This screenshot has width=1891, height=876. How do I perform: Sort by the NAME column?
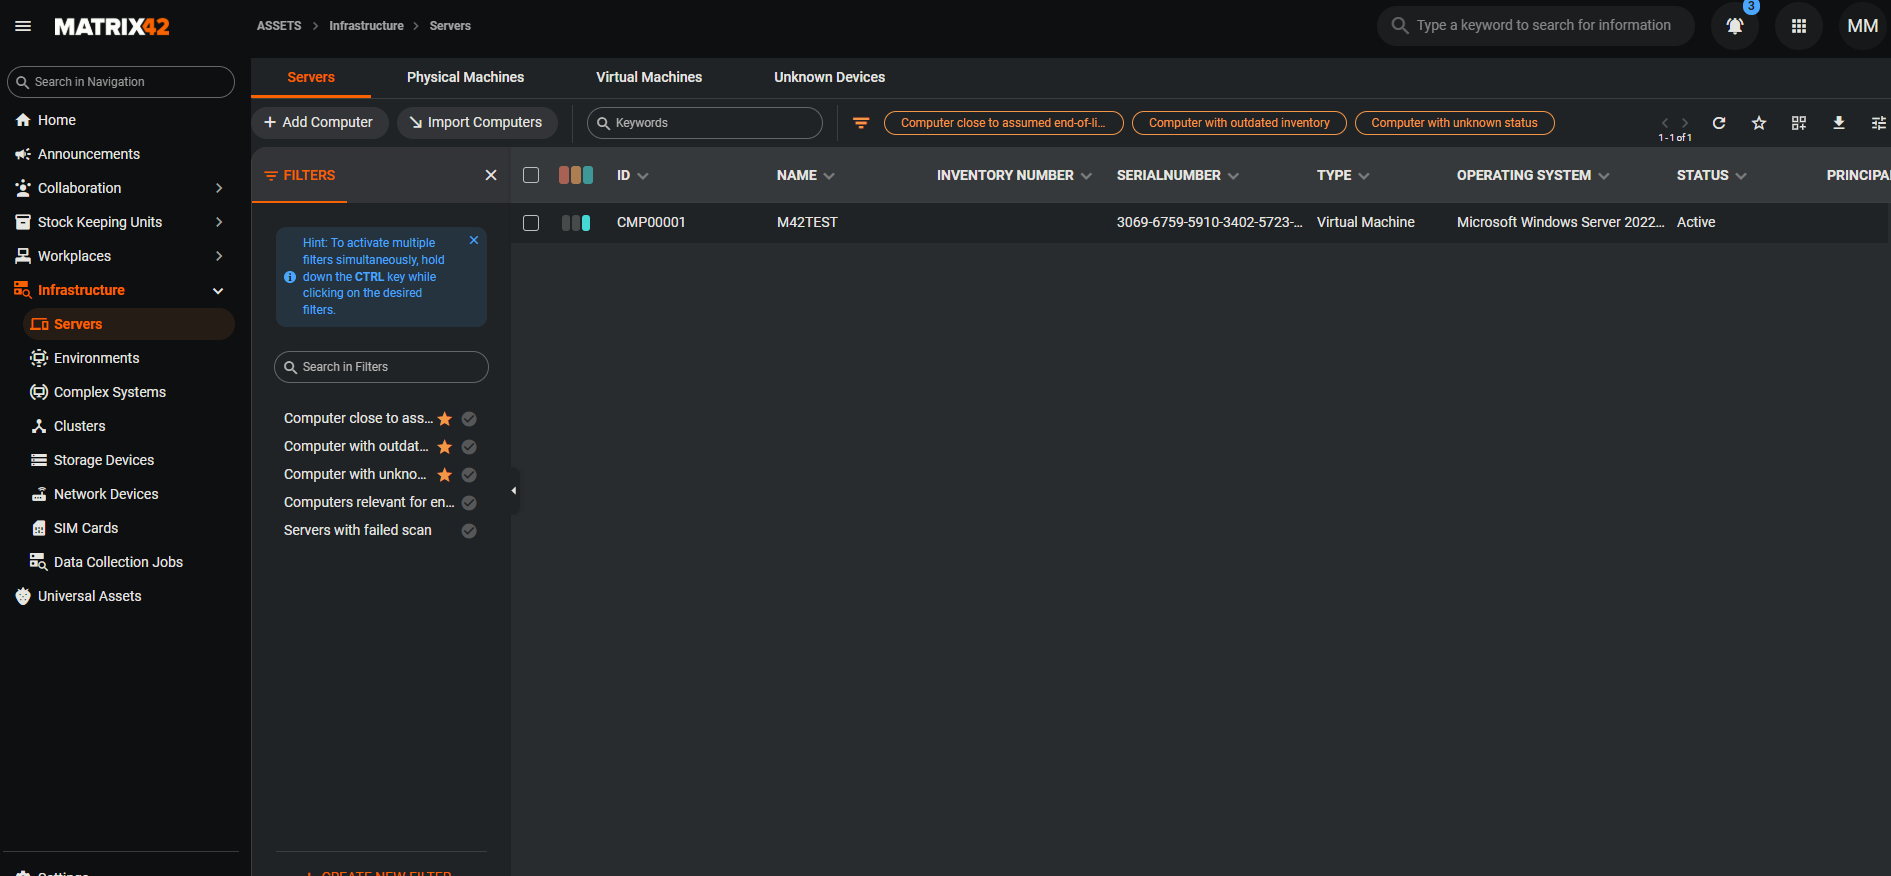[x=806, y=175]
